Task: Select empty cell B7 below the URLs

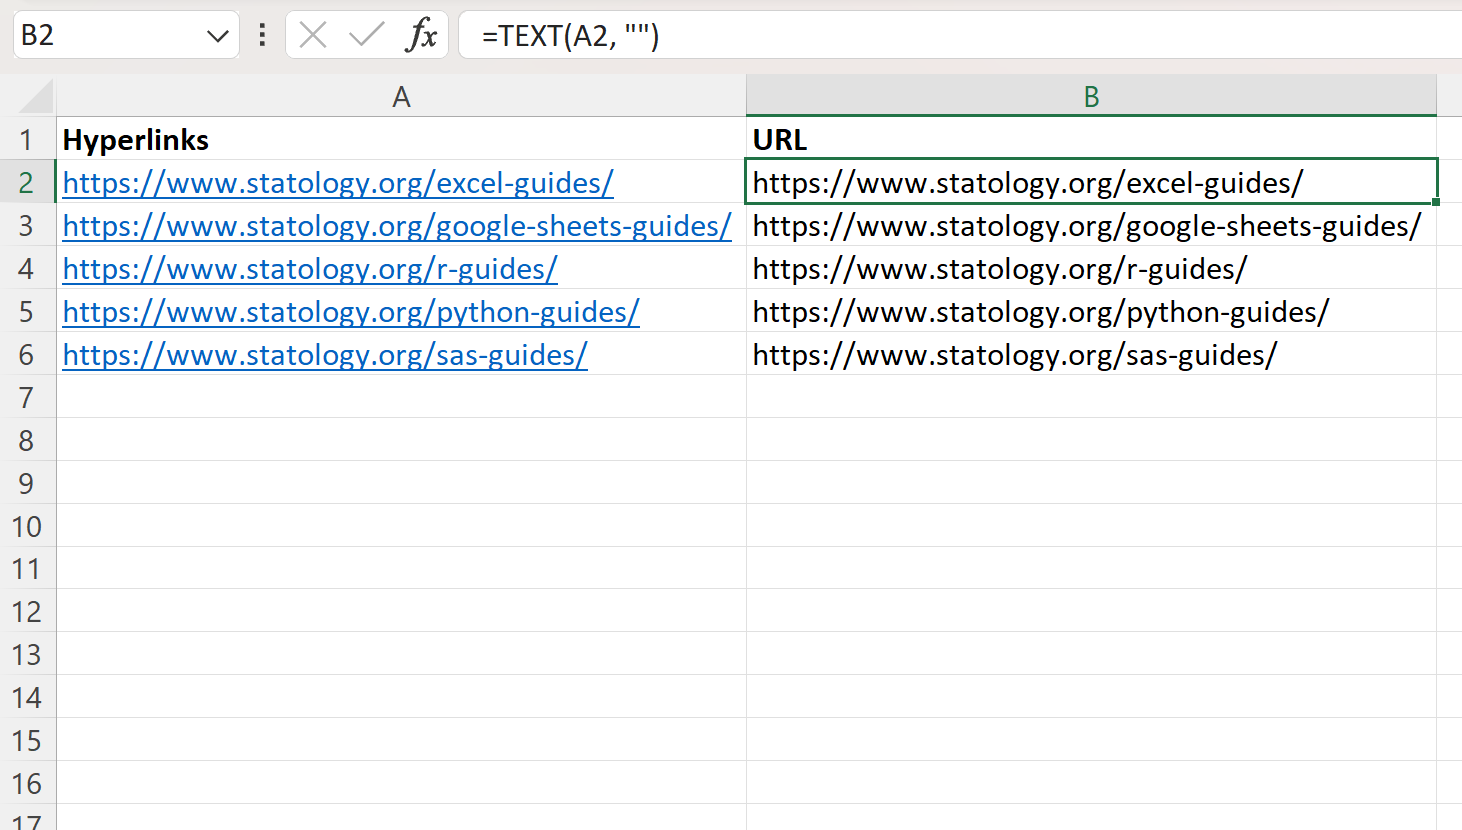Action: click(x=1090, y=397)
